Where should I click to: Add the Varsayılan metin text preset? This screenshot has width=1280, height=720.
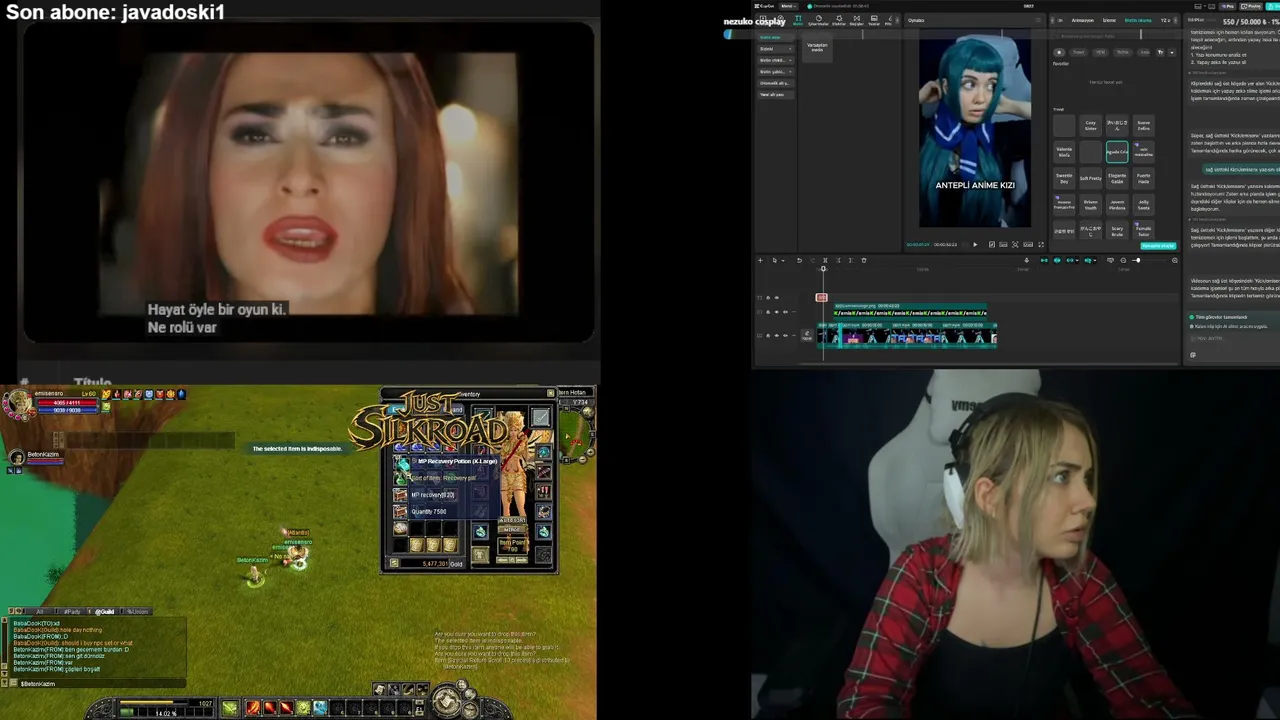[817, 46]
